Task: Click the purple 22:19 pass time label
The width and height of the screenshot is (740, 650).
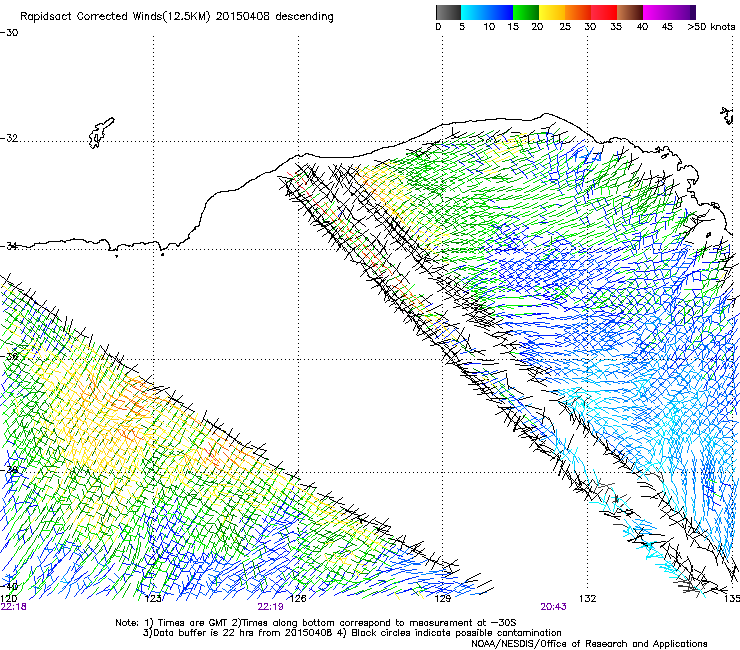Action: [270, 607]
